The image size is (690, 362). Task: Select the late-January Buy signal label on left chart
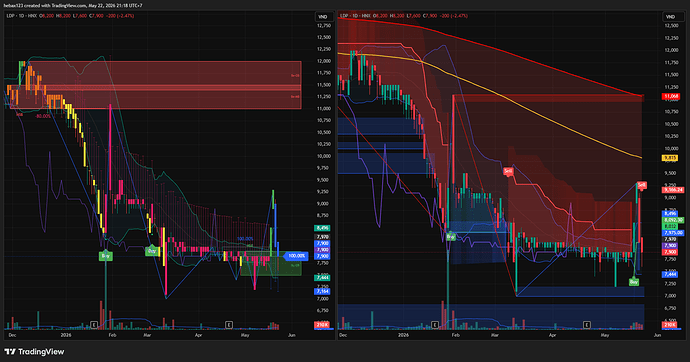point(106,256)
